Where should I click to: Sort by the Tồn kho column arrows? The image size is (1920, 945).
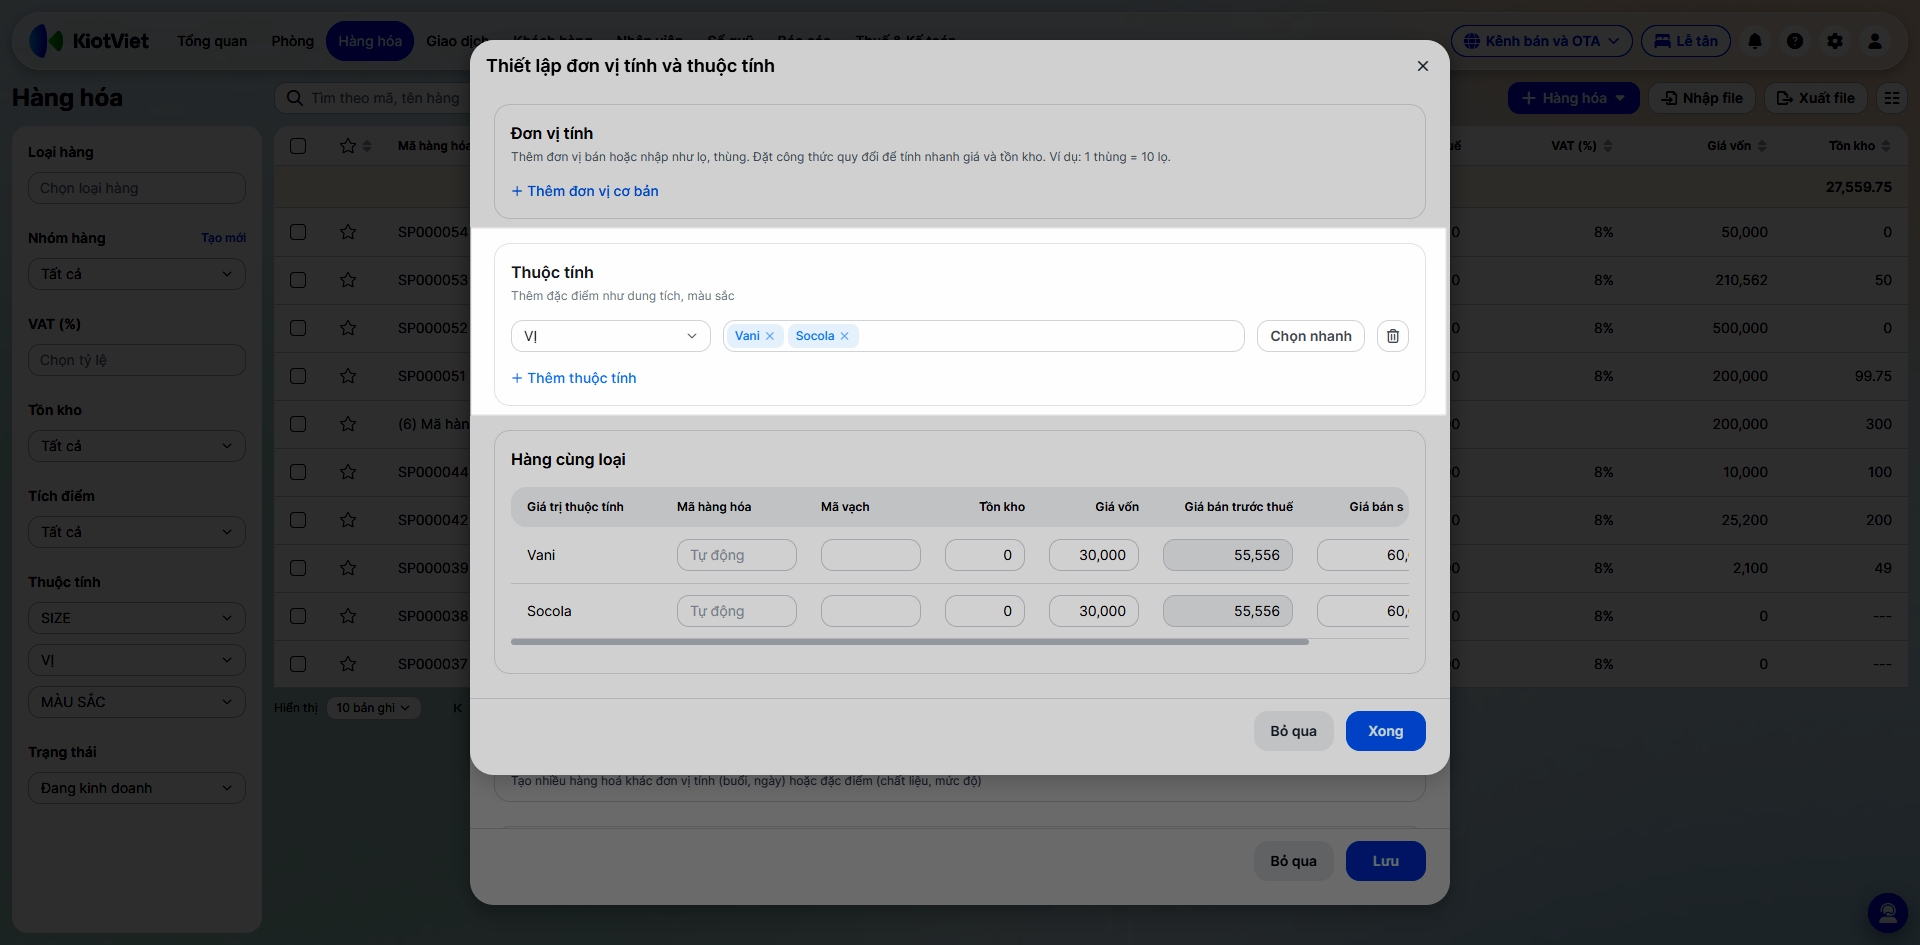coord(1886,146)
